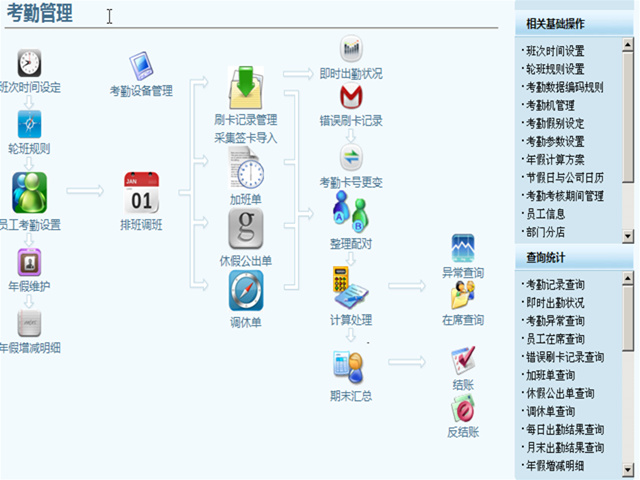The image size is (640, 480).
Task: Open 加班单 clock document icon
Action: point(247,169)
